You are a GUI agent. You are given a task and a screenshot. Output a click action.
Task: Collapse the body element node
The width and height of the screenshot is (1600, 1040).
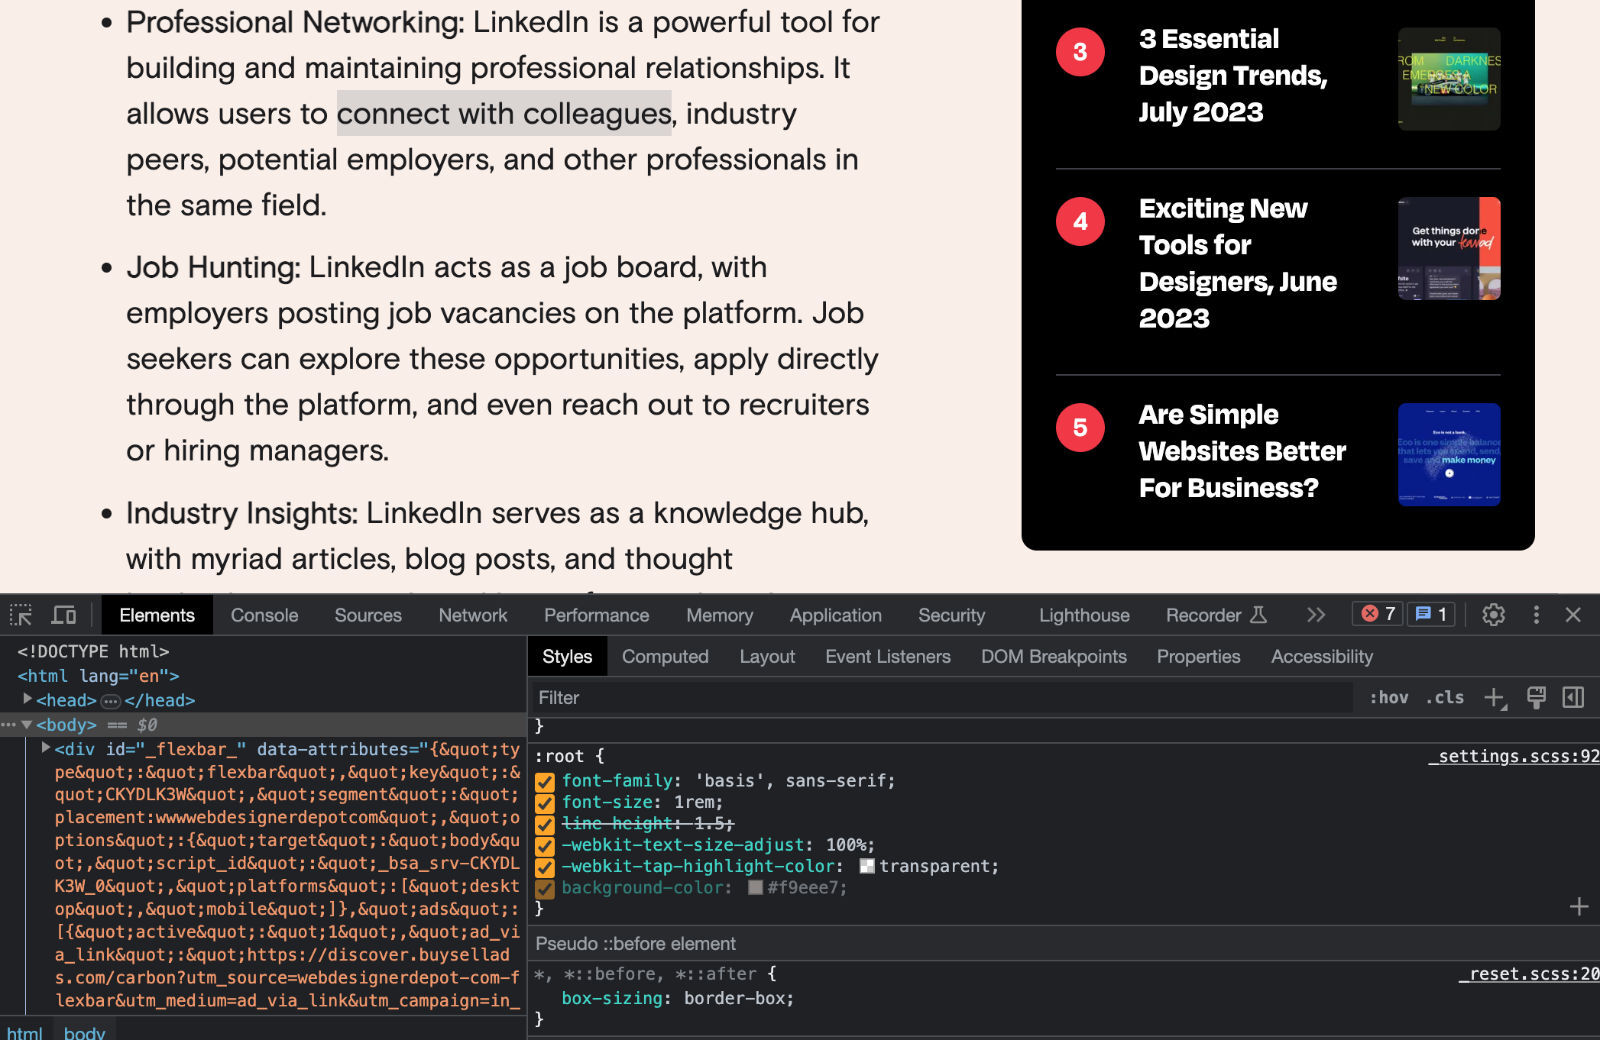coord(27,725)
